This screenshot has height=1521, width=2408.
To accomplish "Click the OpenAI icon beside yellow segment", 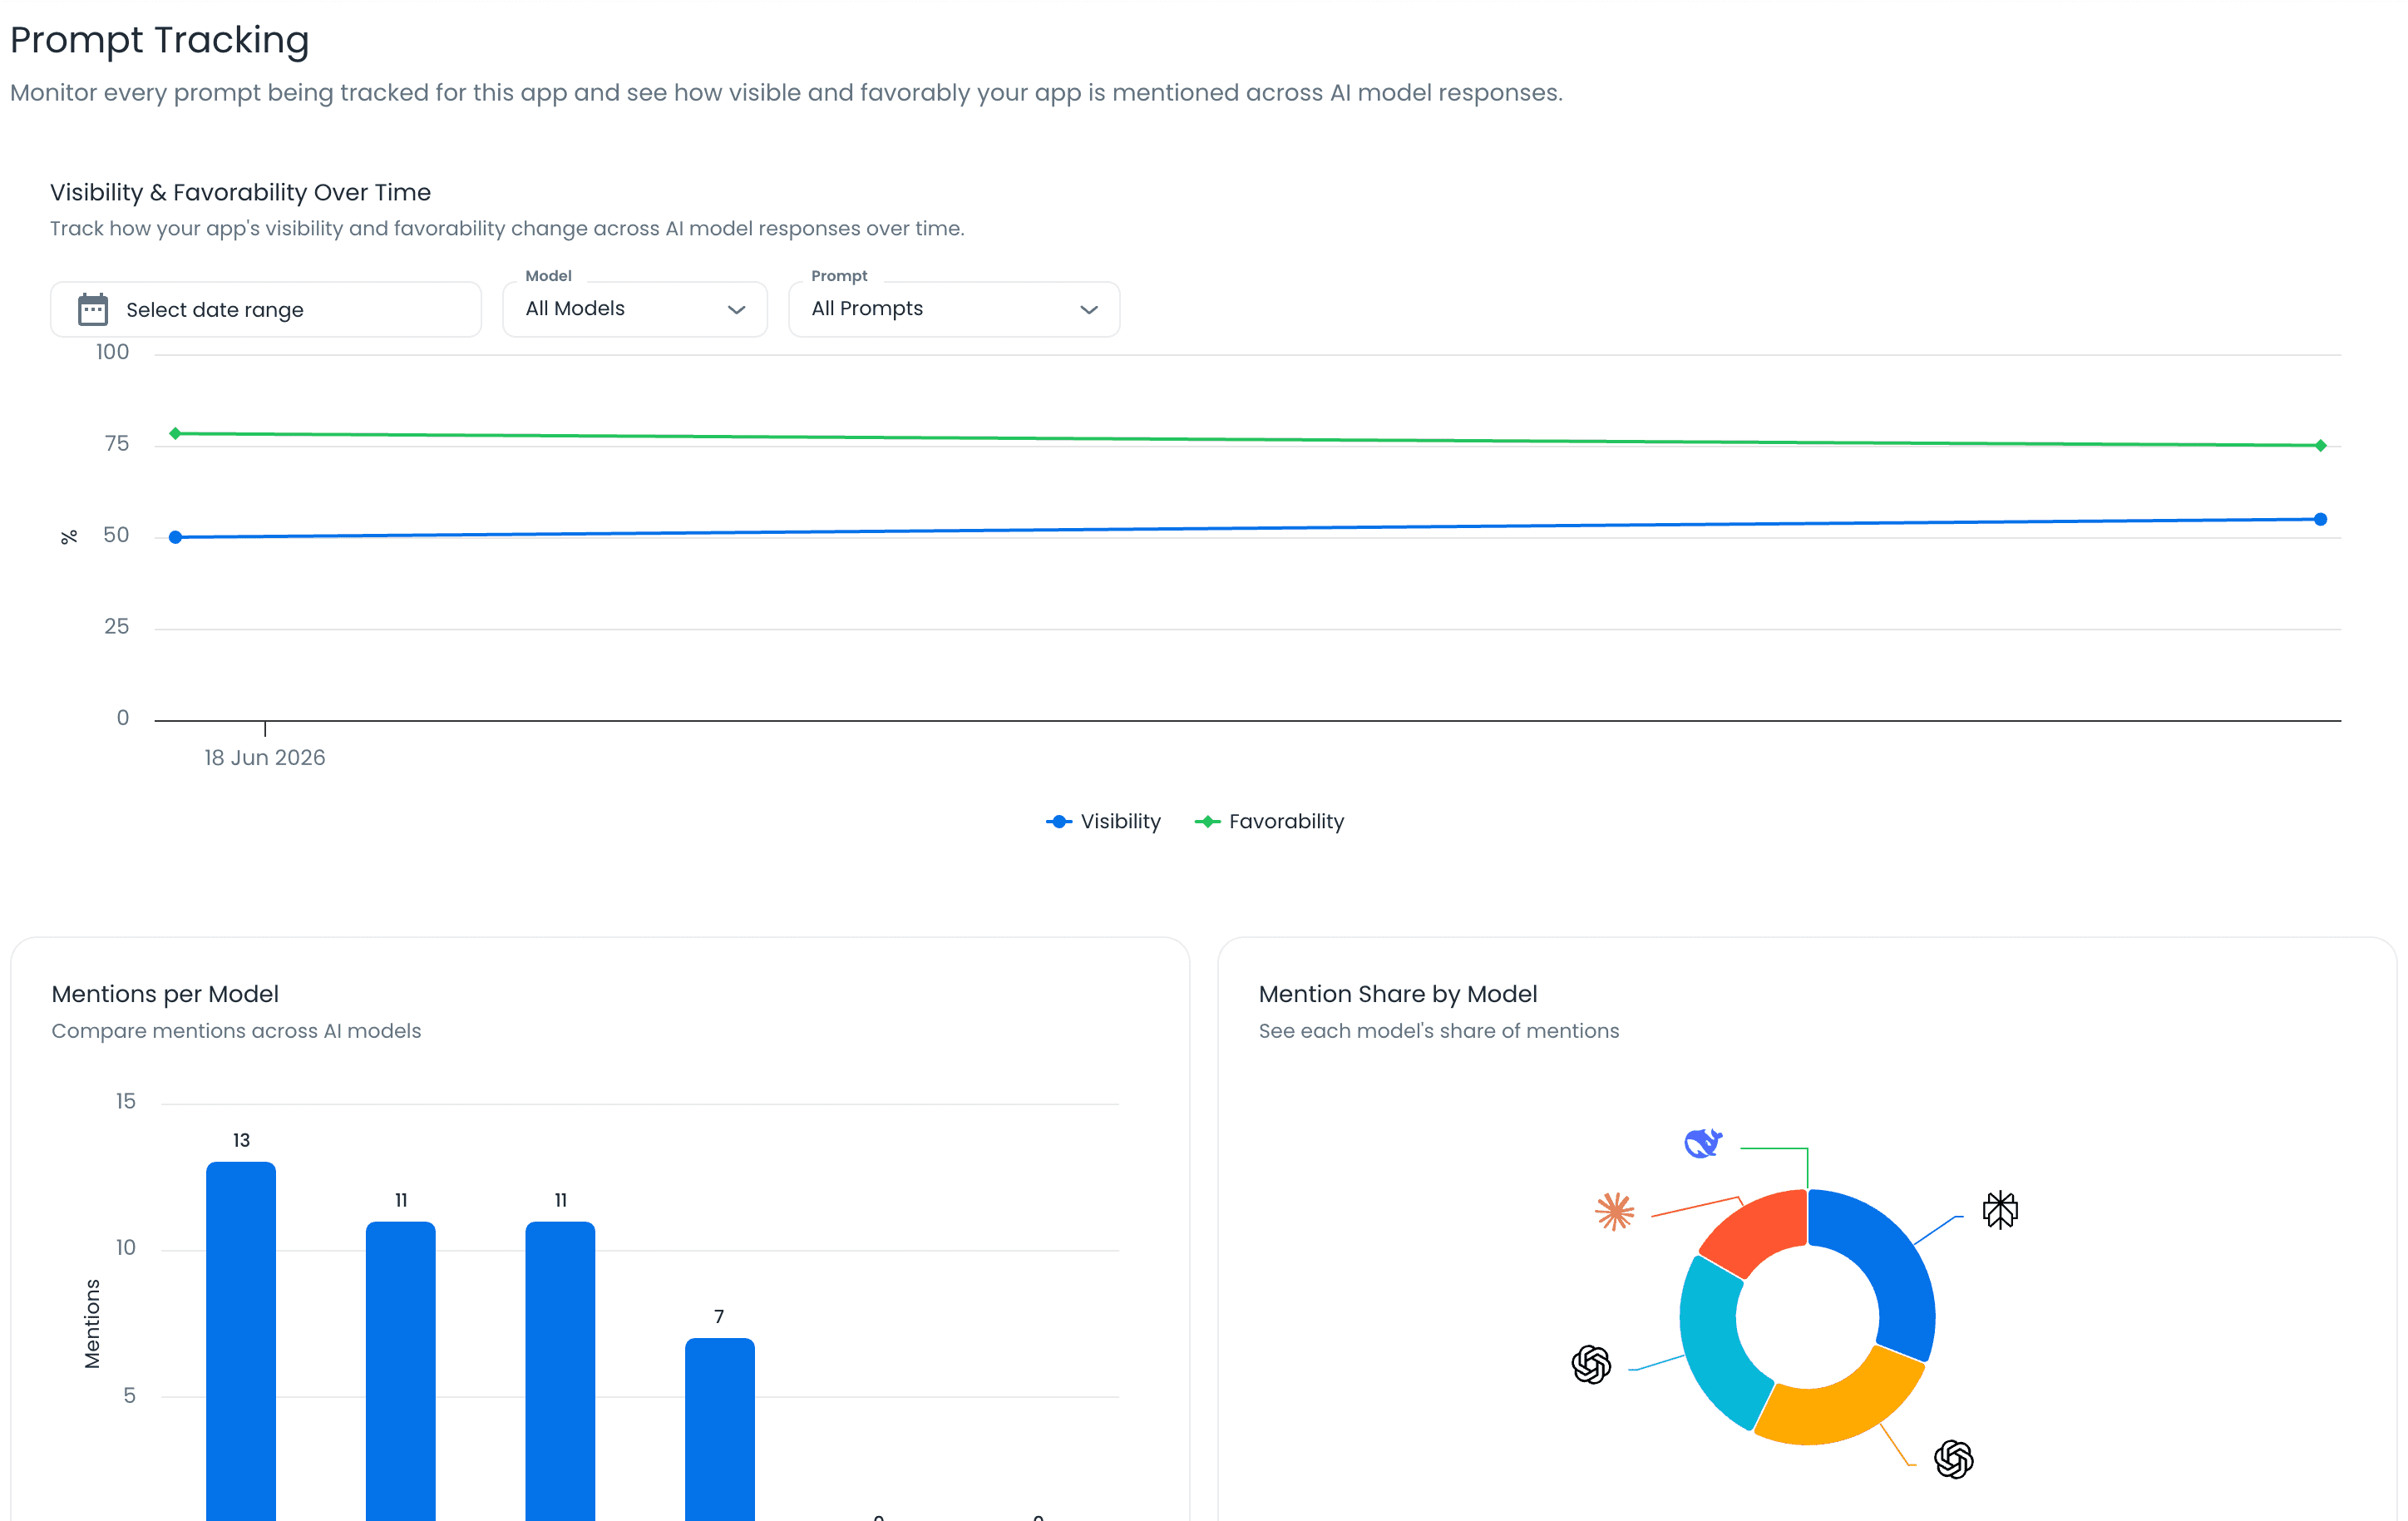I will click(x=1953, y=1460).
